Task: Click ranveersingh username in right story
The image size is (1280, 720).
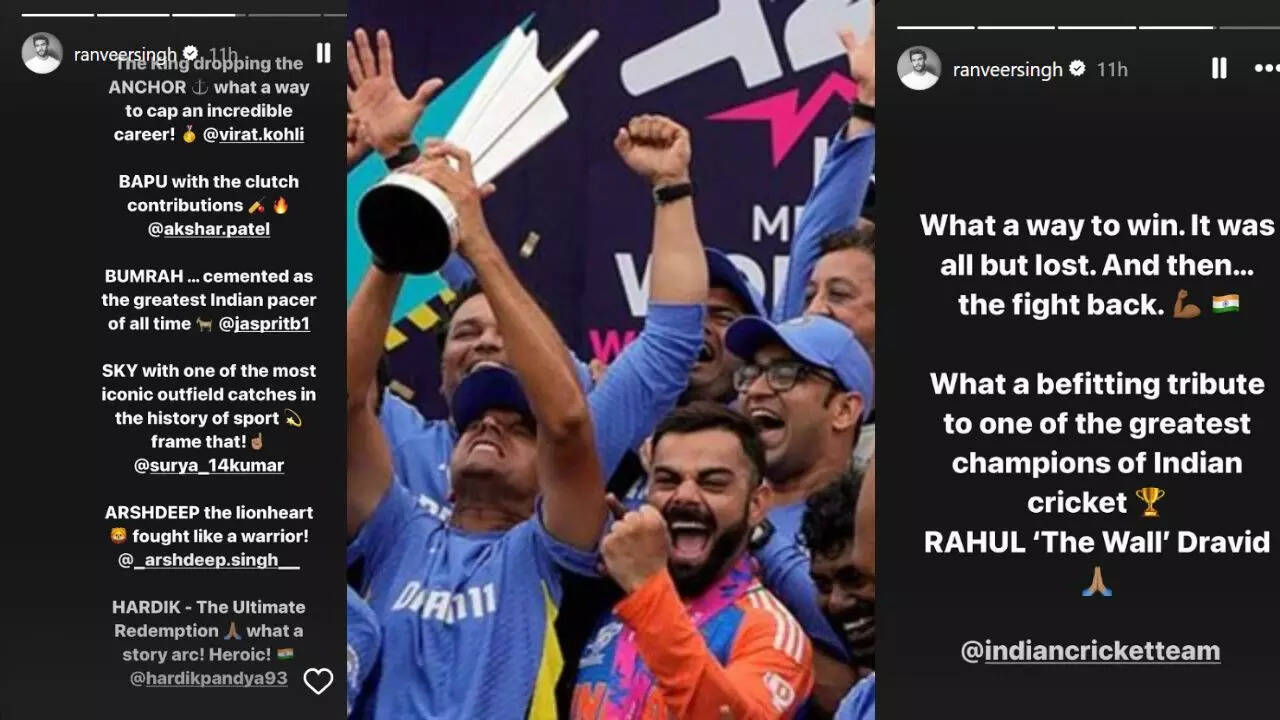Action: [1007, 69]
